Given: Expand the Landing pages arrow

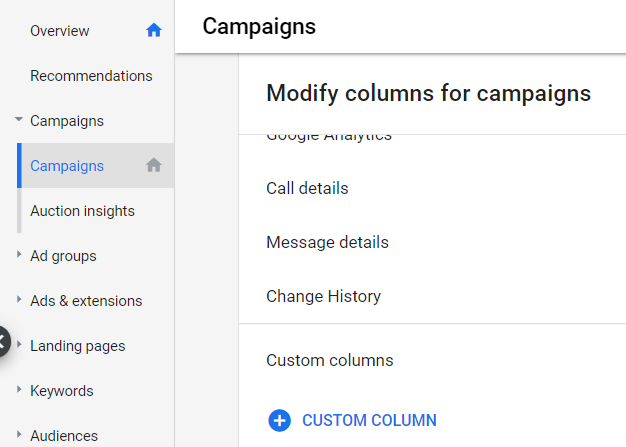Looking at the screenshot, I should pos(19,344).
